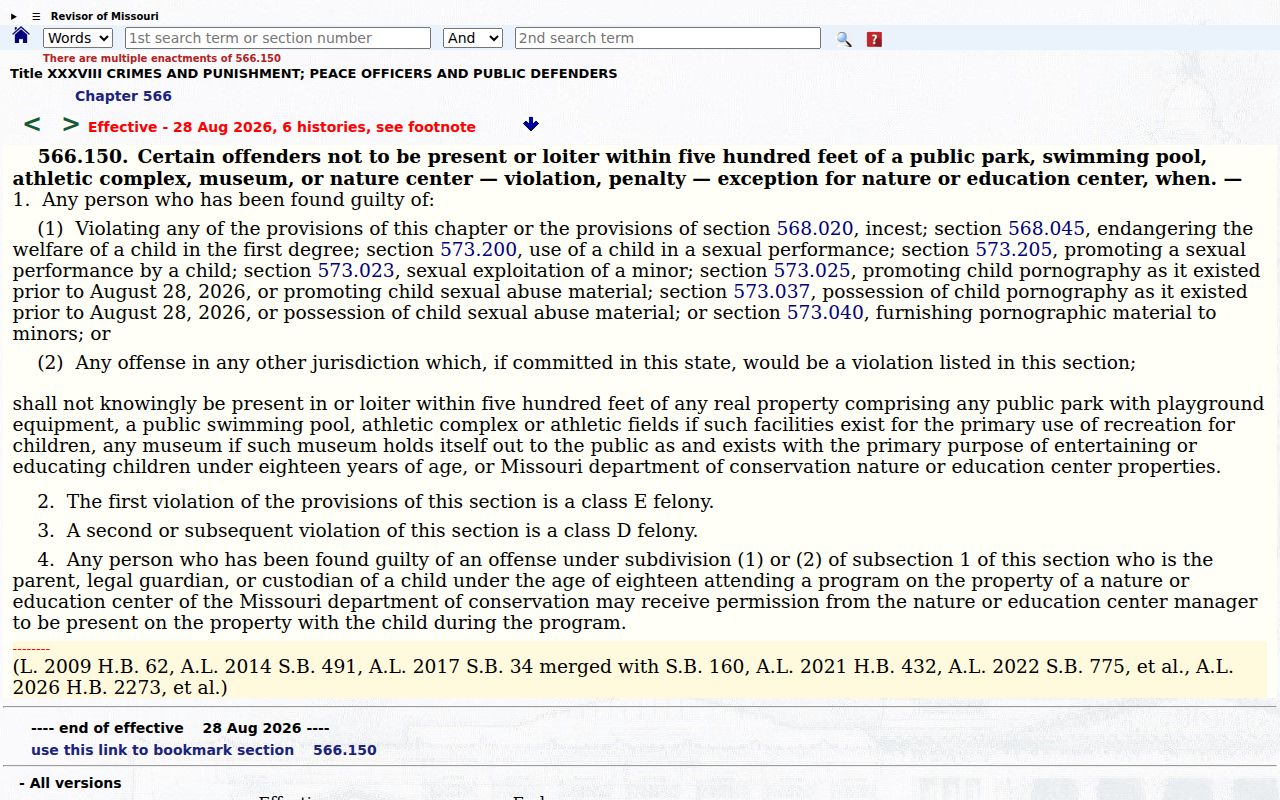Open section 573.025 link
The height and width of the screenshot is (800, 1280).
tap(812, 270)
